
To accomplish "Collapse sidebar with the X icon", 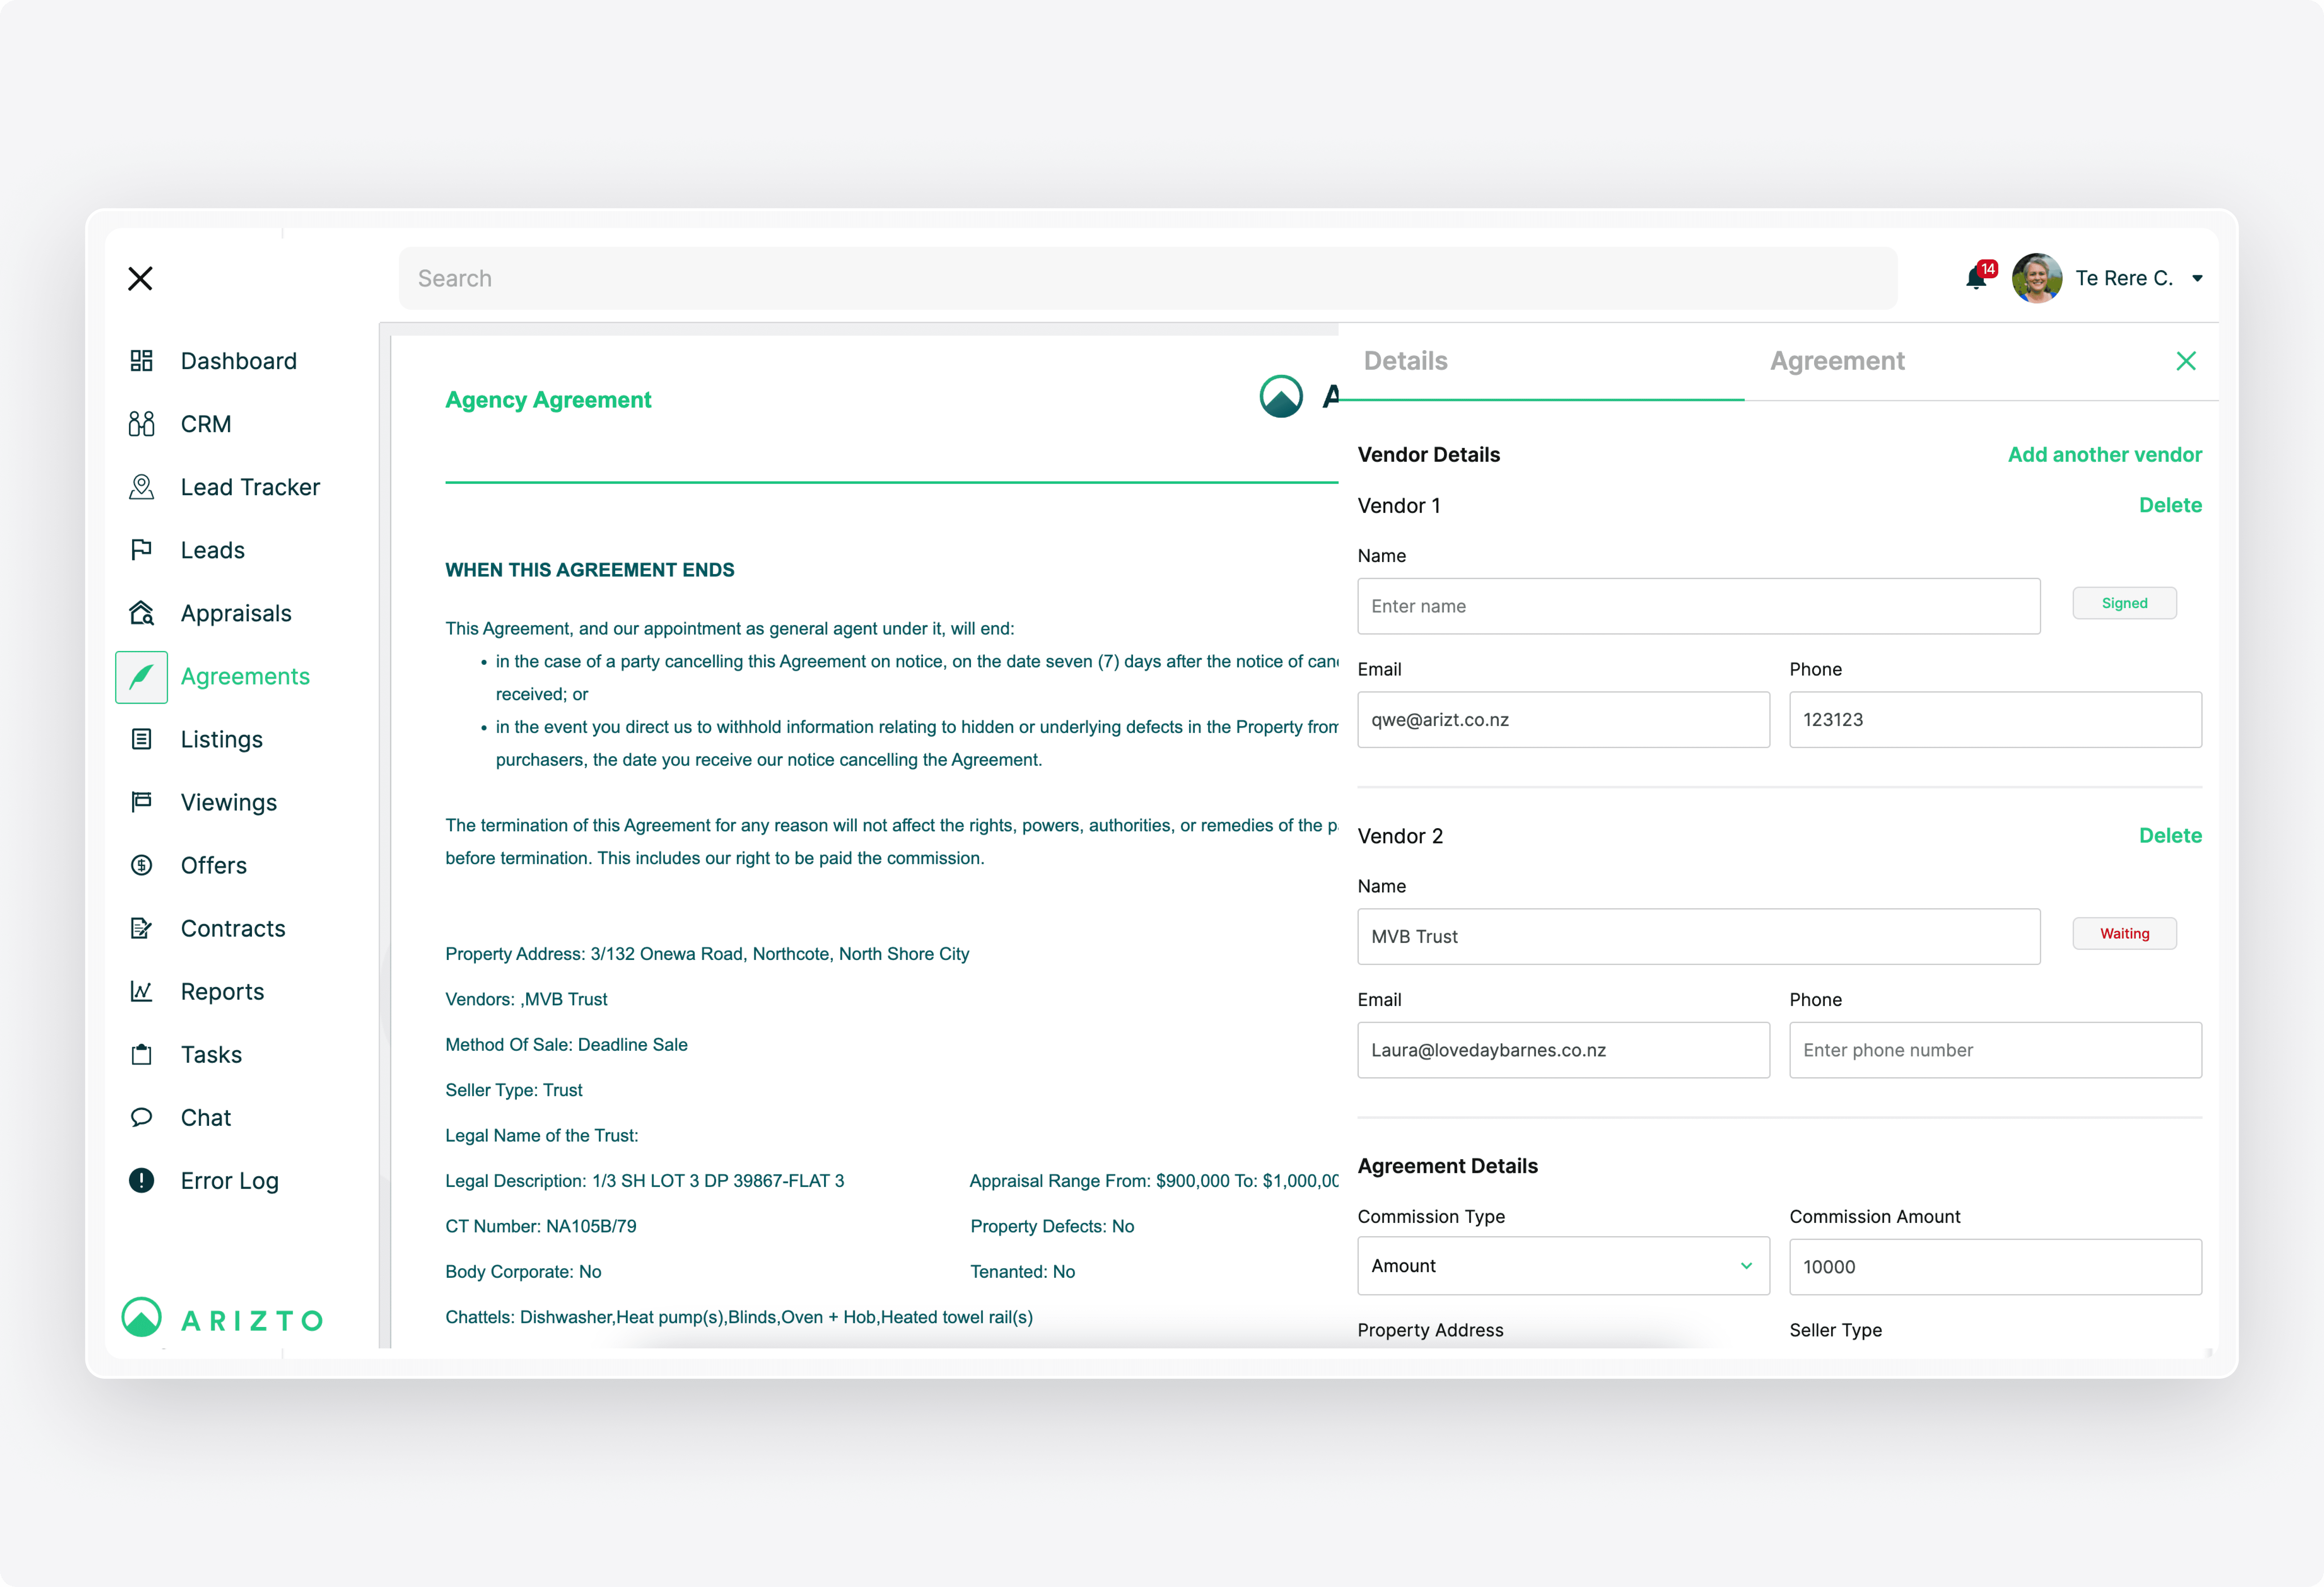I will point(140,278).
